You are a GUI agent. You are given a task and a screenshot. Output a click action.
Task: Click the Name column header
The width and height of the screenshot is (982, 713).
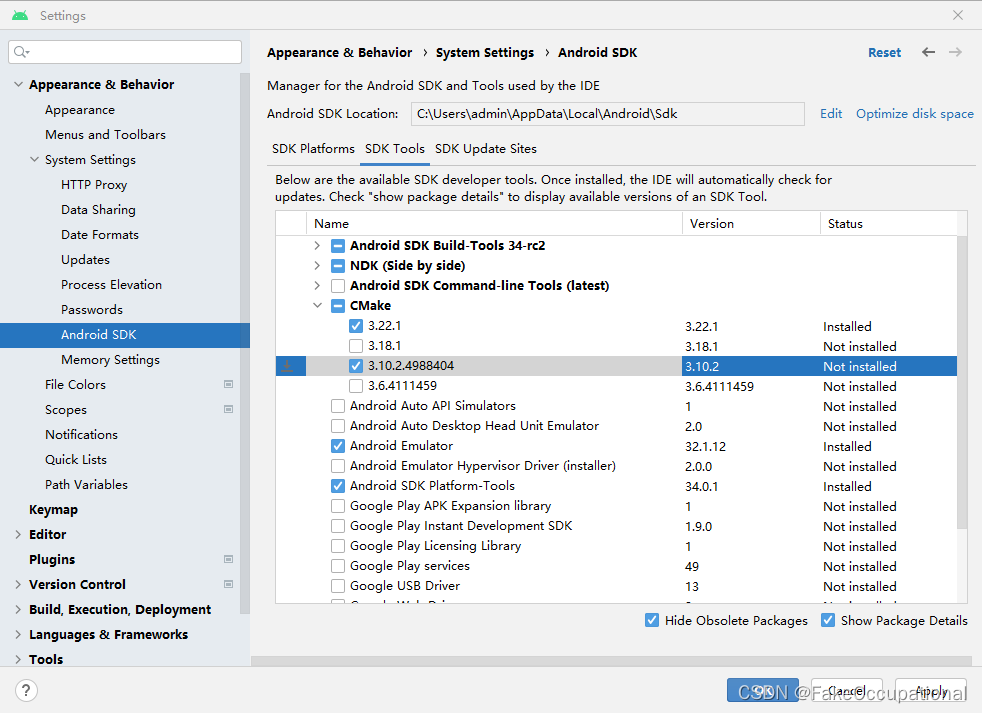494,224
